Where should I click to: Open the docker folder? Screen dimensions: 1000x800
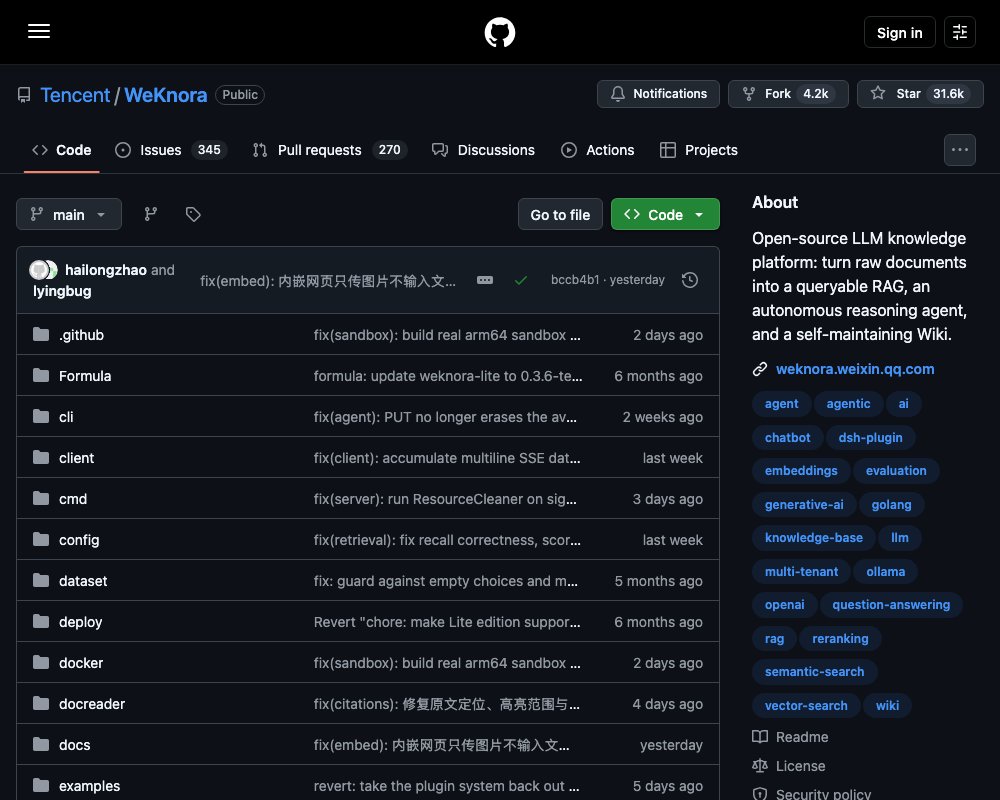(x=81, y=663)
